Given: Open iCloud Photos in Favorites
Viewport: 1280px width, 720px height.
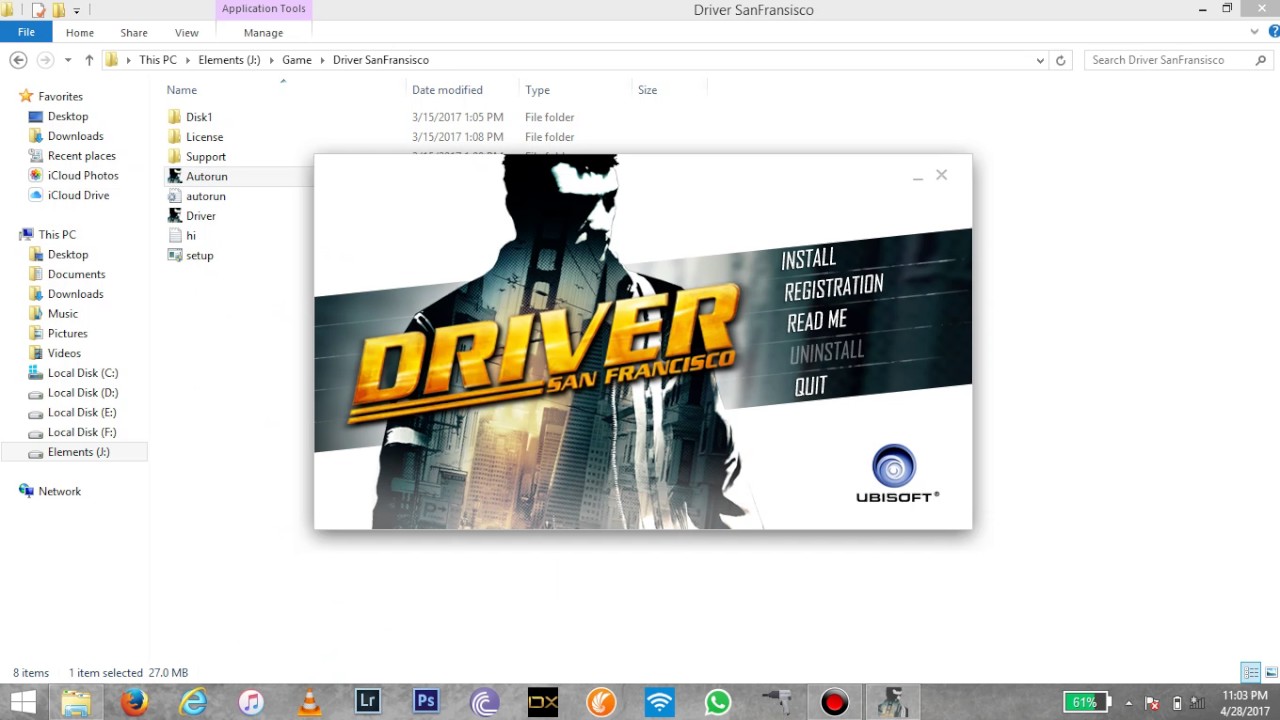Looking at the screenshot, I should pos(83,176).
